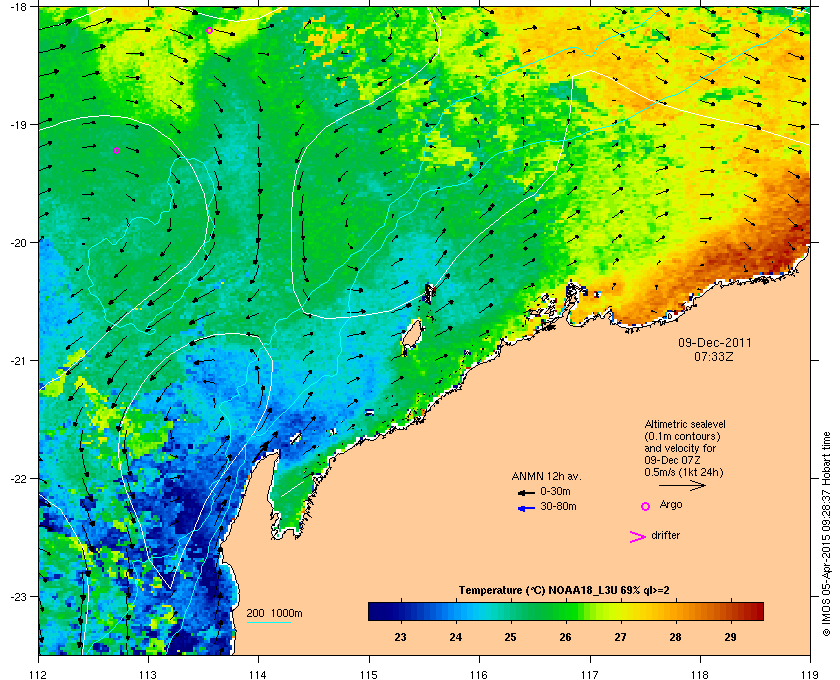The height and width of the screenshot is (680, 840).
Task: Click the 'drifter' legend label
Action: tap(665, 535)
